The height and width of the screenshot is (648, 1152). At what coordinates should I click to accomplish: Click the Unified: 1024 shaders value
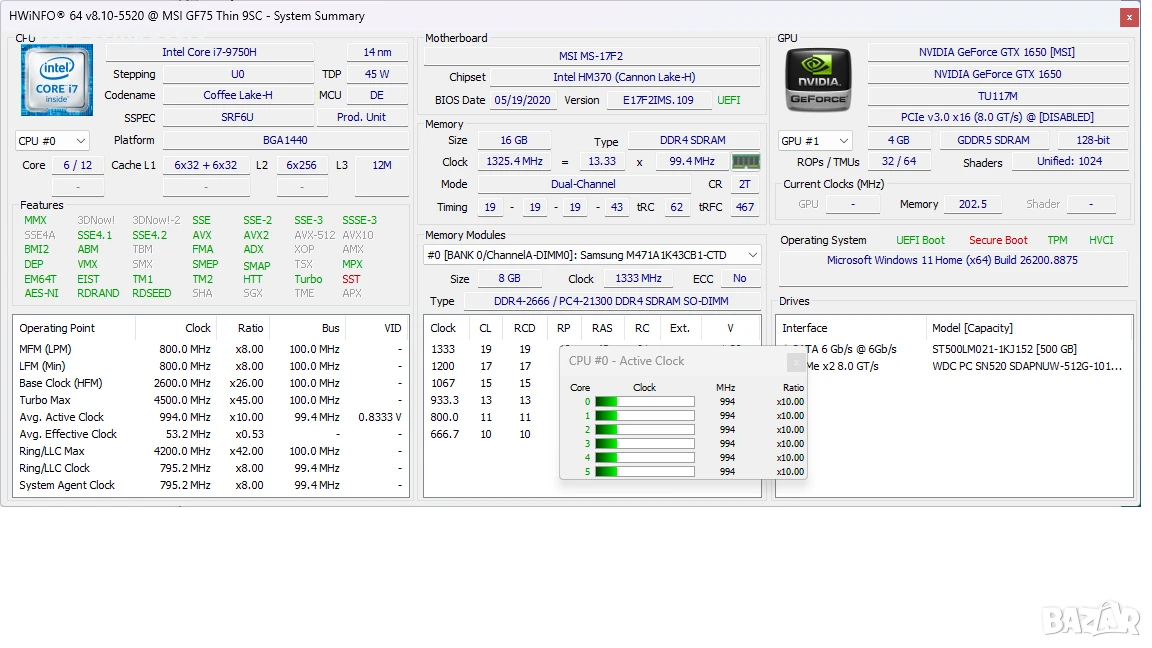pyautogui.click(x=1069, y=161)
